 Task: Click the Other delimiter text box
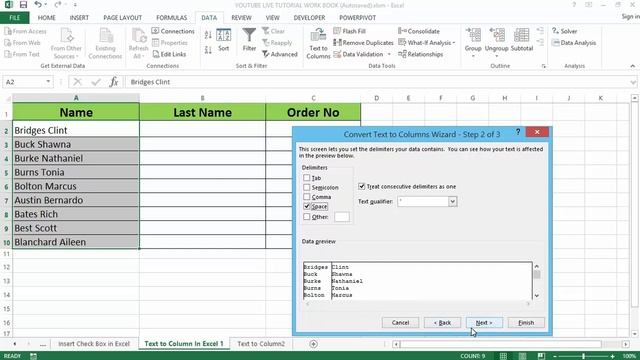342,217
